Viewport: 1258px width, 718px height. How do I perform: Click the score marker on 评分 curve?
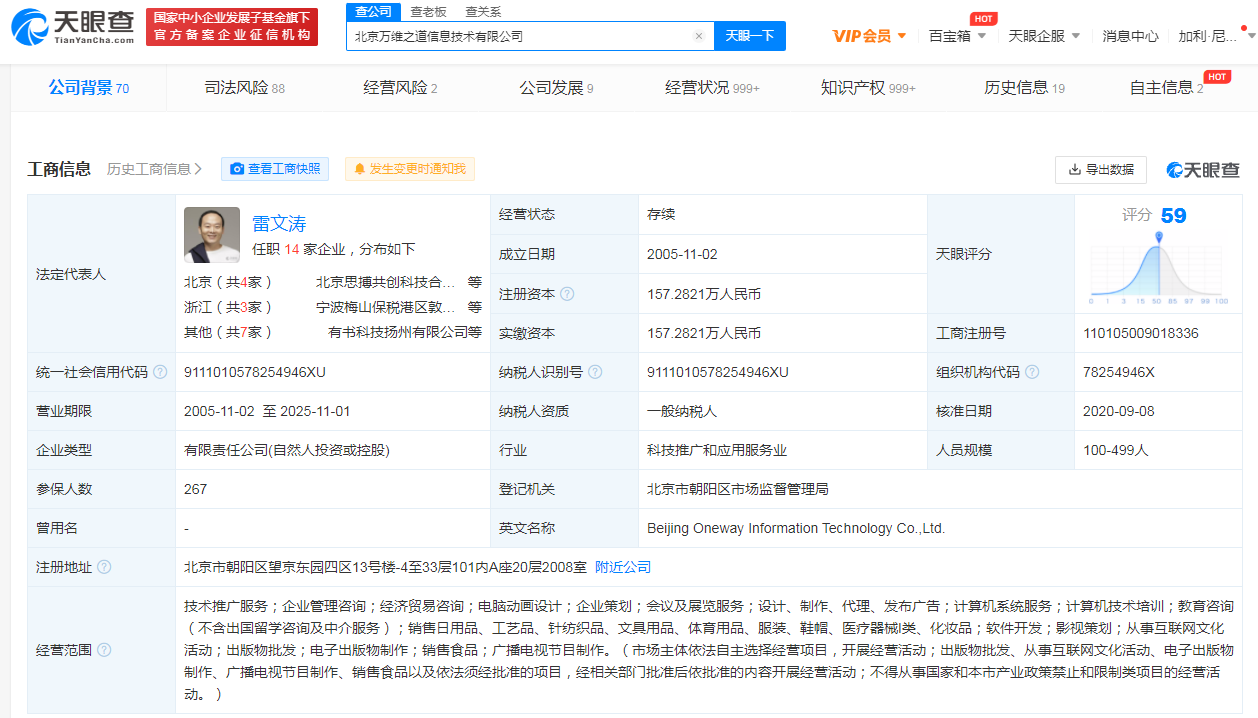[1159, 237]
